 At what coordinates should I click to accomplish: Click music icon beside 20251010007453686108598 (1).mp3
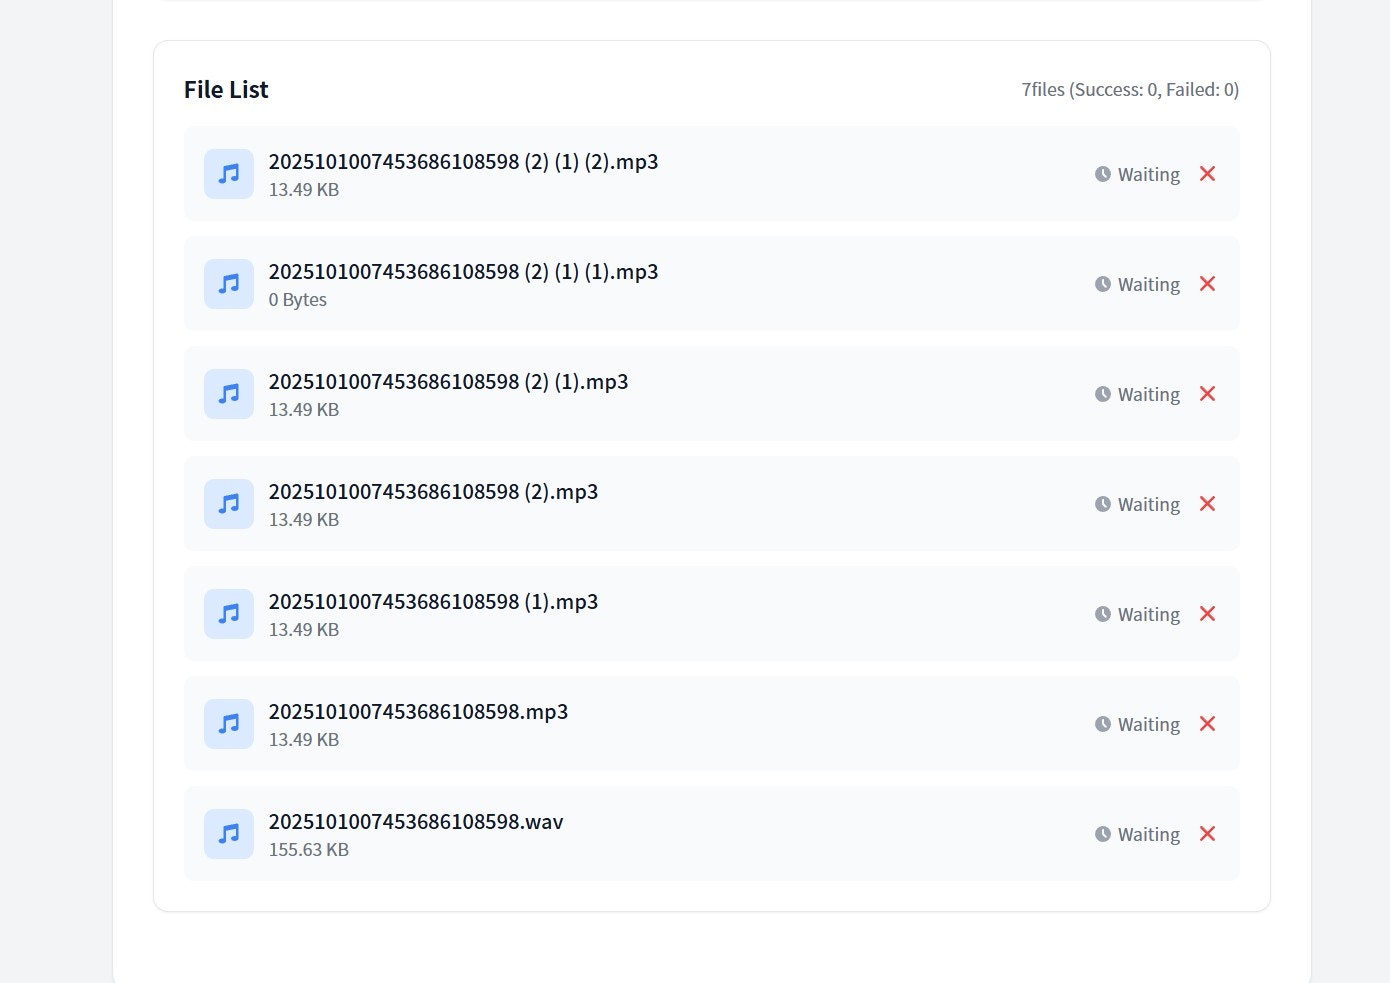[229, 614]
